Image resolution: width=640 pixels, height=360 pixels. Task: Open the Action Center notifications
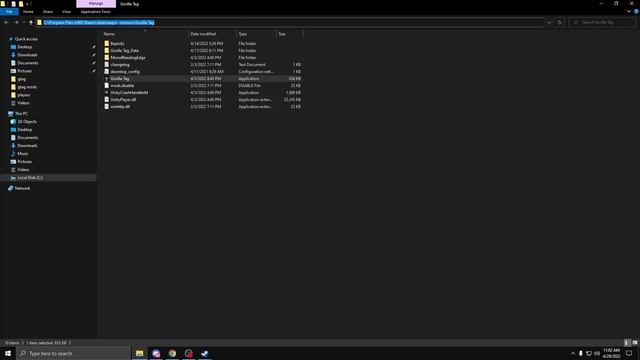629,353
